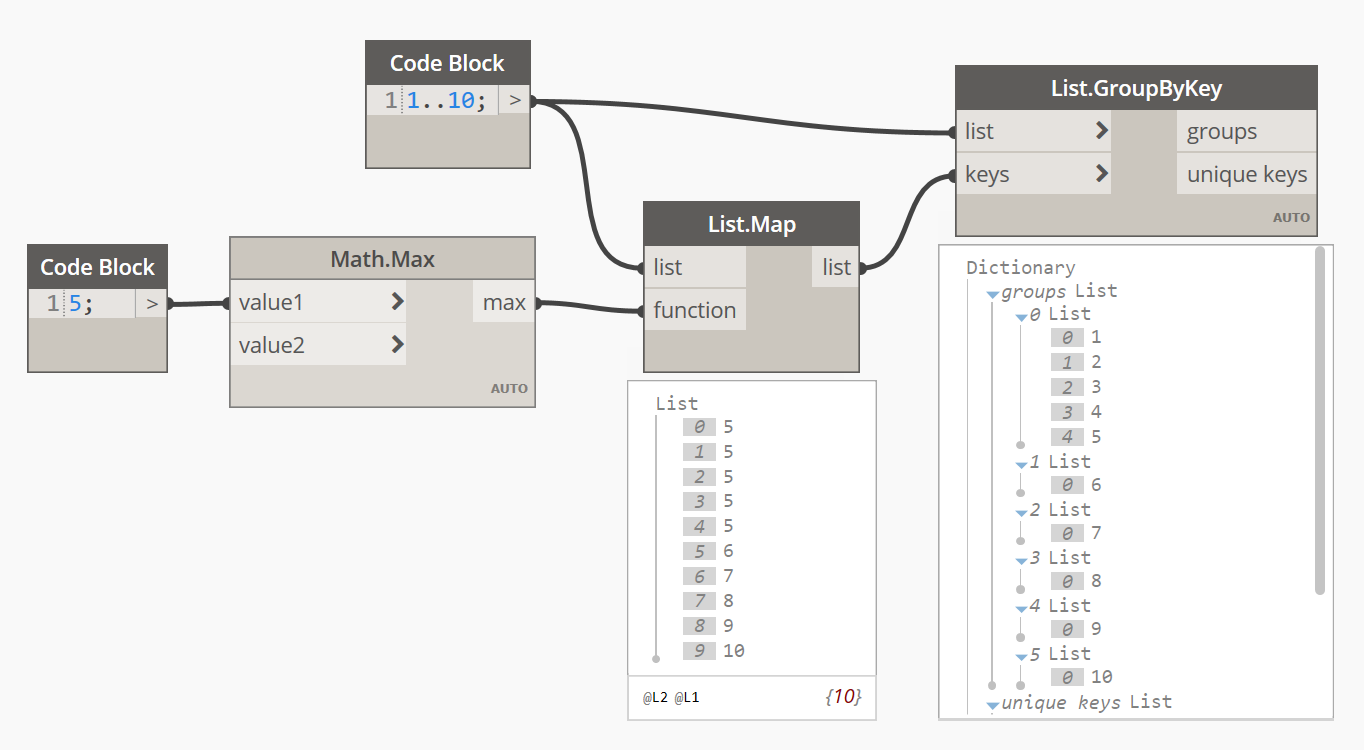Click the unique keys output port
Image resolution: width=1364 pixels, height=750 pixels.
click(1247, 174)
